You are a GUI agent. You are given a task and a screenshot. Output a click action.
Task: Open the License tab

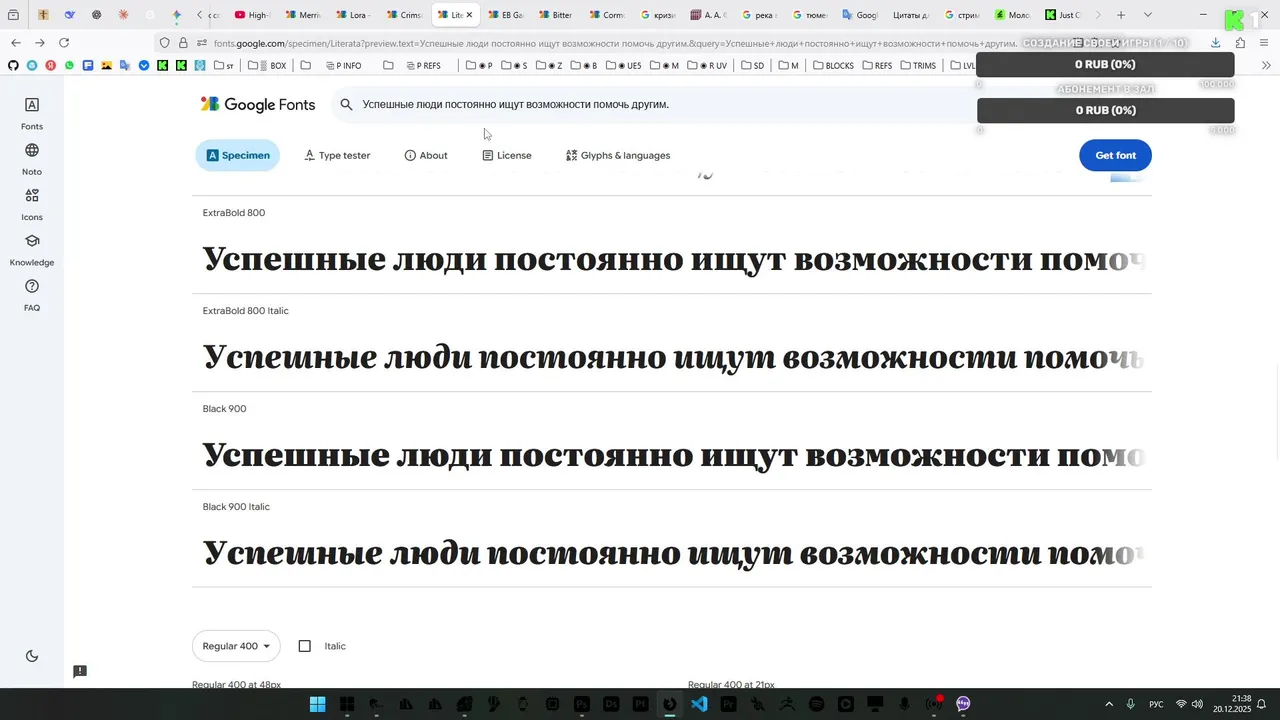[507, 155]
